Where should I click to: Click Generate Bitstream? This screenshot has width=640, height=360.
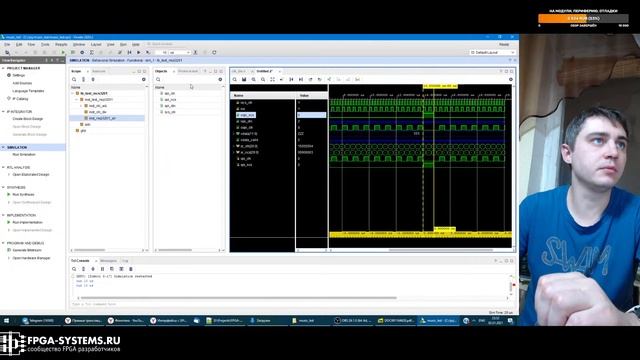point(27,250)
